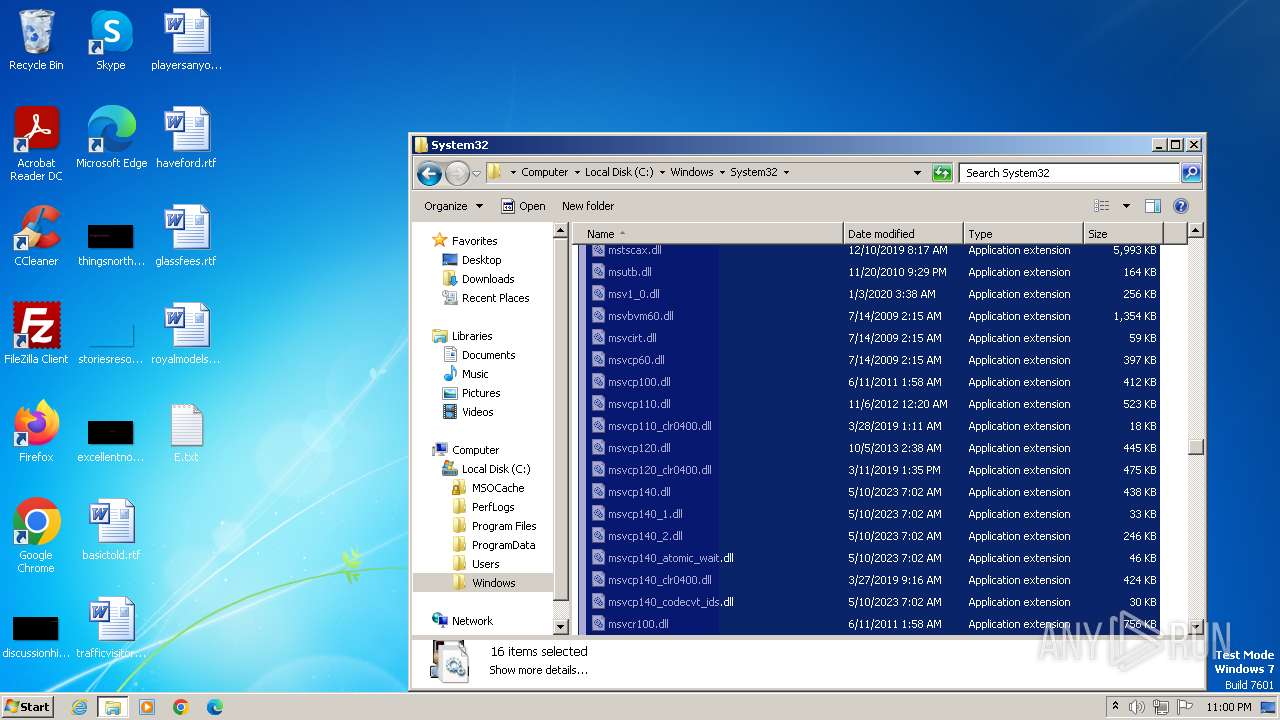Viewport: 1280px width, 720px height.
Task: Click the file list vertical scrollbar thumb
Action: 1196,446
